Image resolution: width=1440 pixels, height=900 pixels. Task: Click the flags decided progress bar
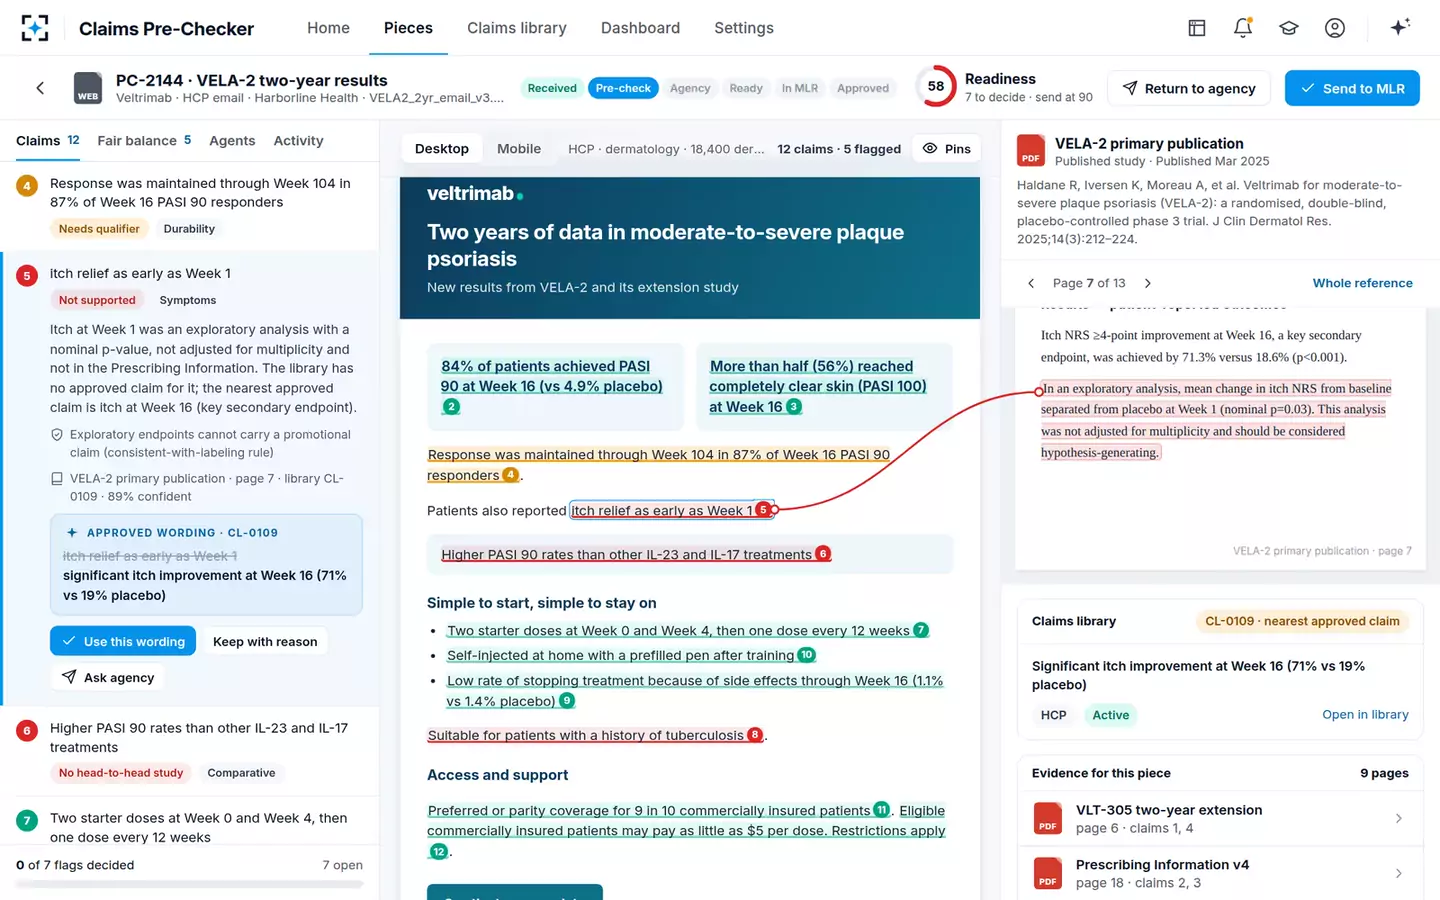[x=190, y=884]
